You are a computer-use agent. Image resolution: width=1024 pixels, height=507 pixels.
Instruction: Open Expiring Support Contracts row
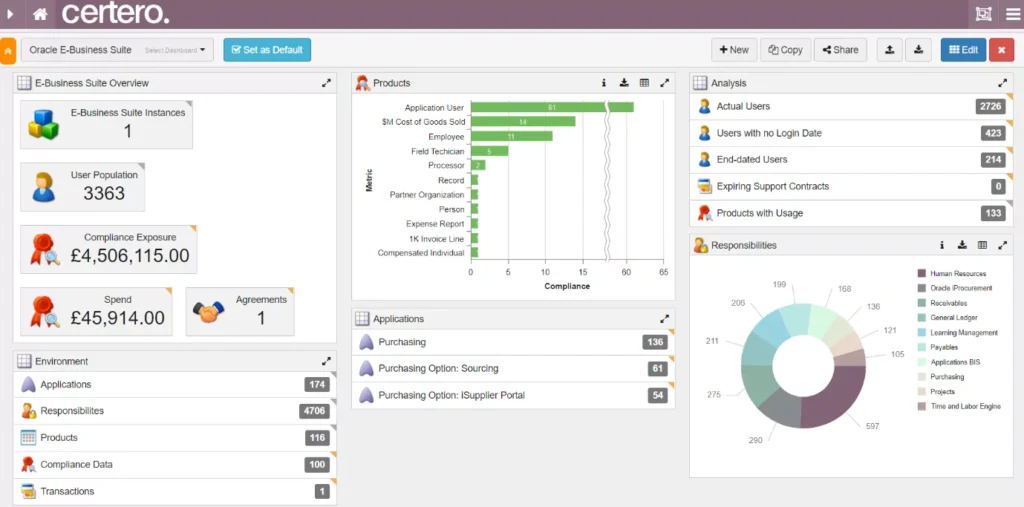pos(851,186)
